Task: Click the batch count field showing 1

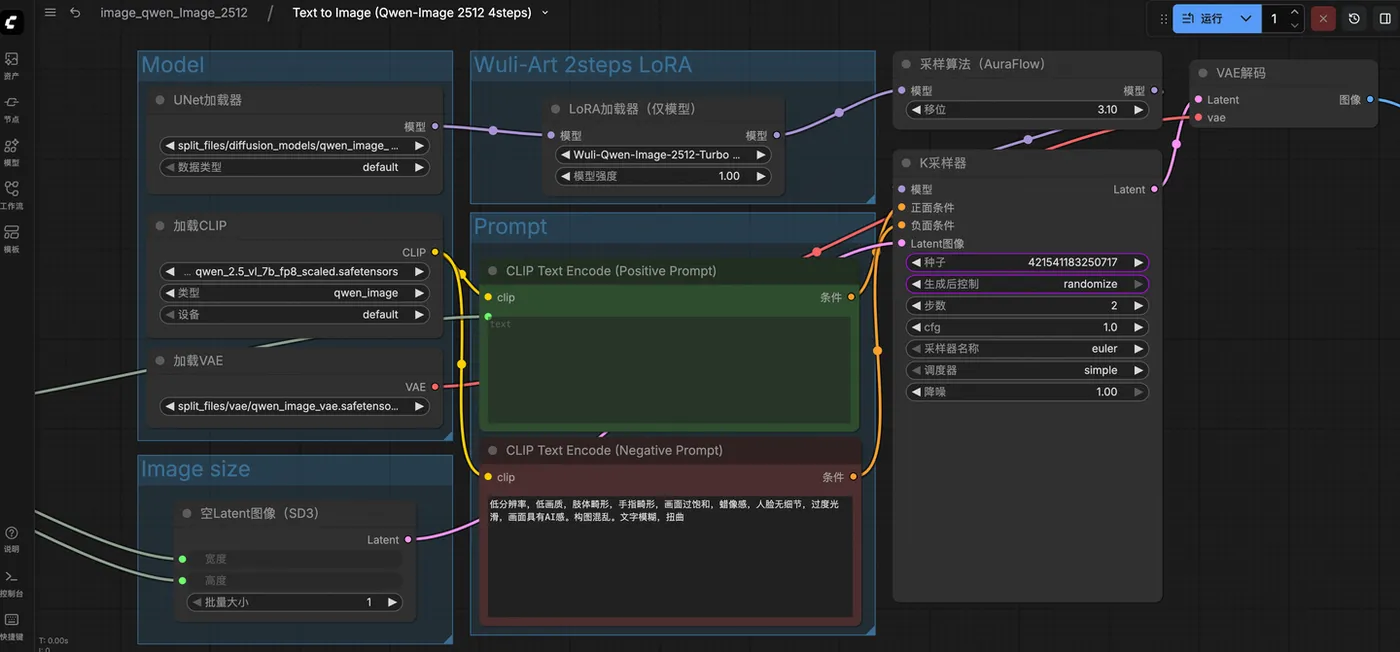Action: pos(1274,18)
